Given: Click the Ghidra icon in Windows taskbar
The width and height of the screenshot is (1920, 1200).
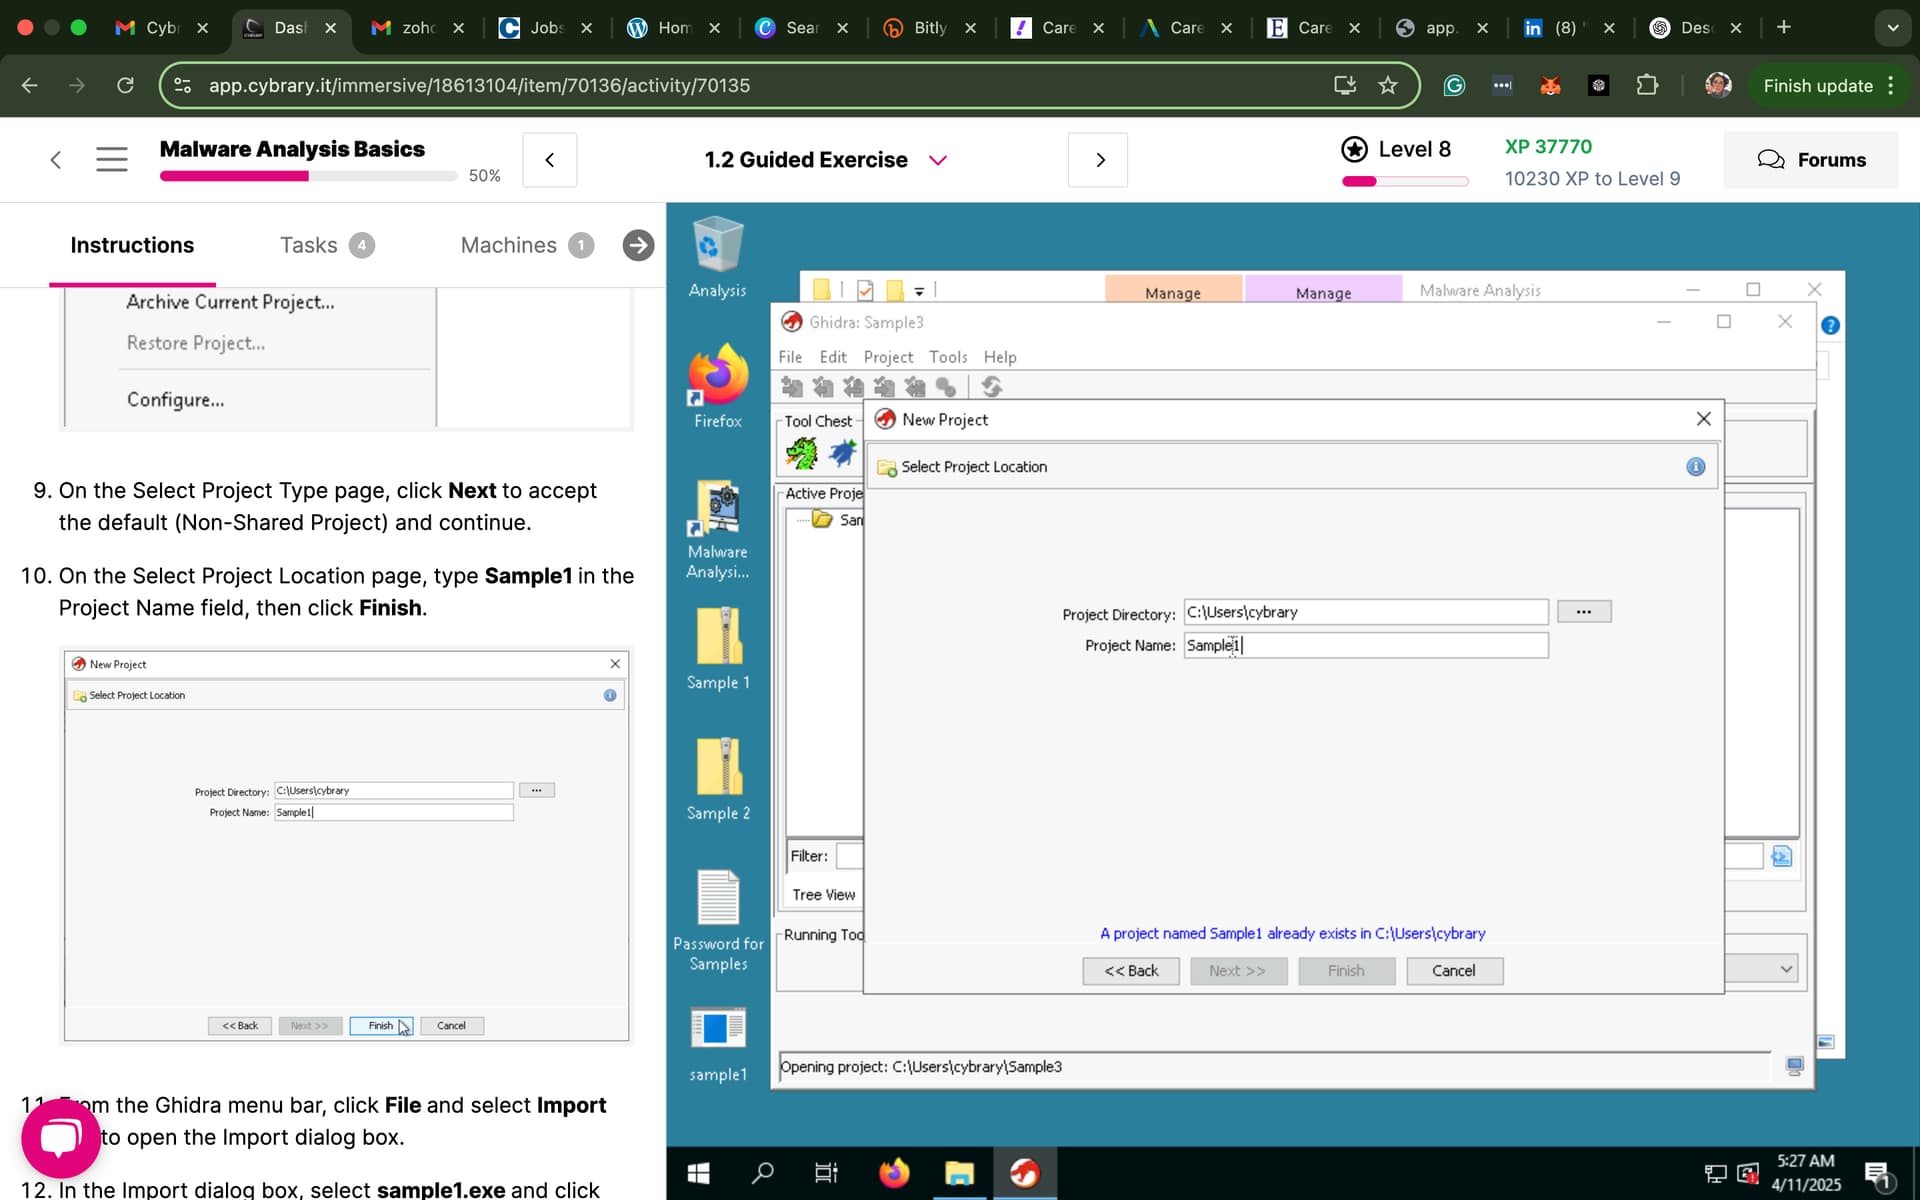Looking at the screenshot, I should (1024, 1173).
